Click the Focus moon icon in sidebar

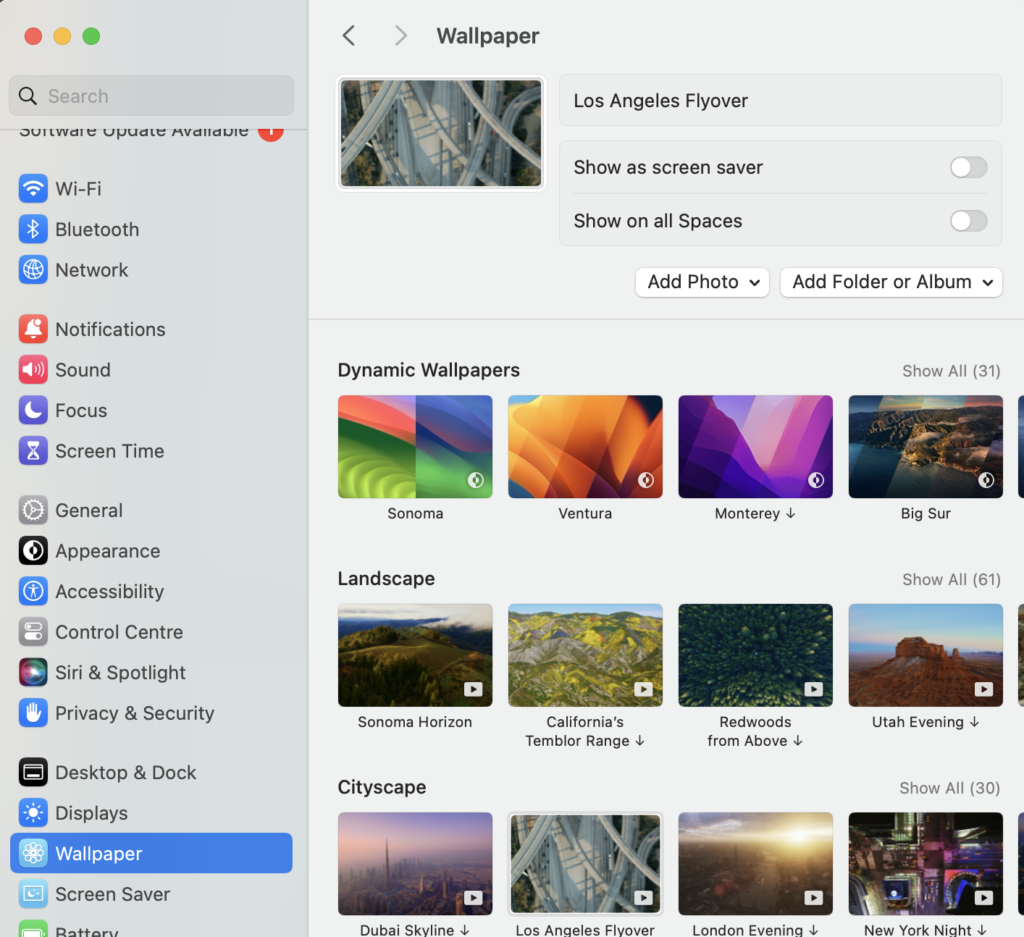(31, 410)
